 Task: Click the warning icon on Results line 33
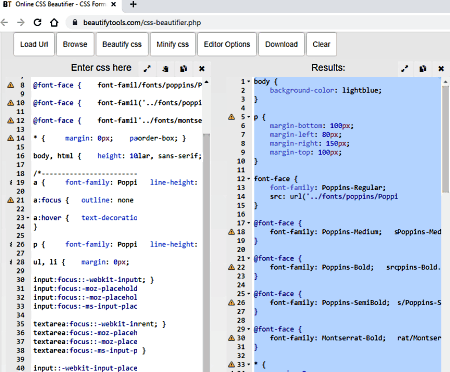point(231,364)
